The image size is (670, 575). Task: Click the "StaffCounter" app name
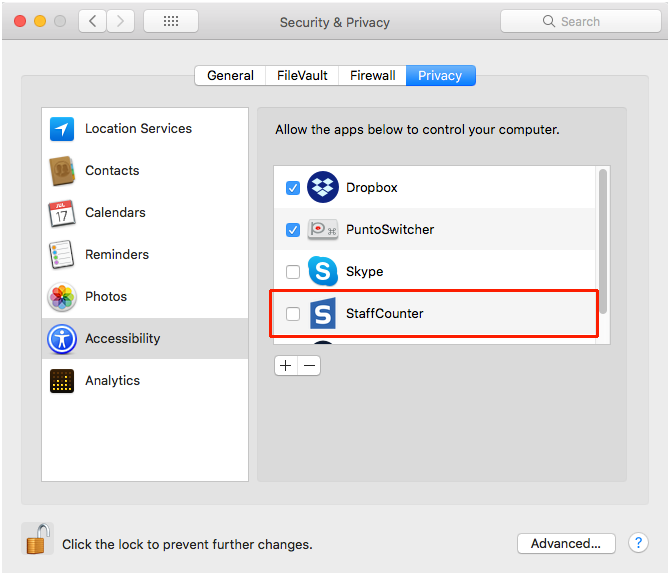pyautogui.click(x=385, y=313)
